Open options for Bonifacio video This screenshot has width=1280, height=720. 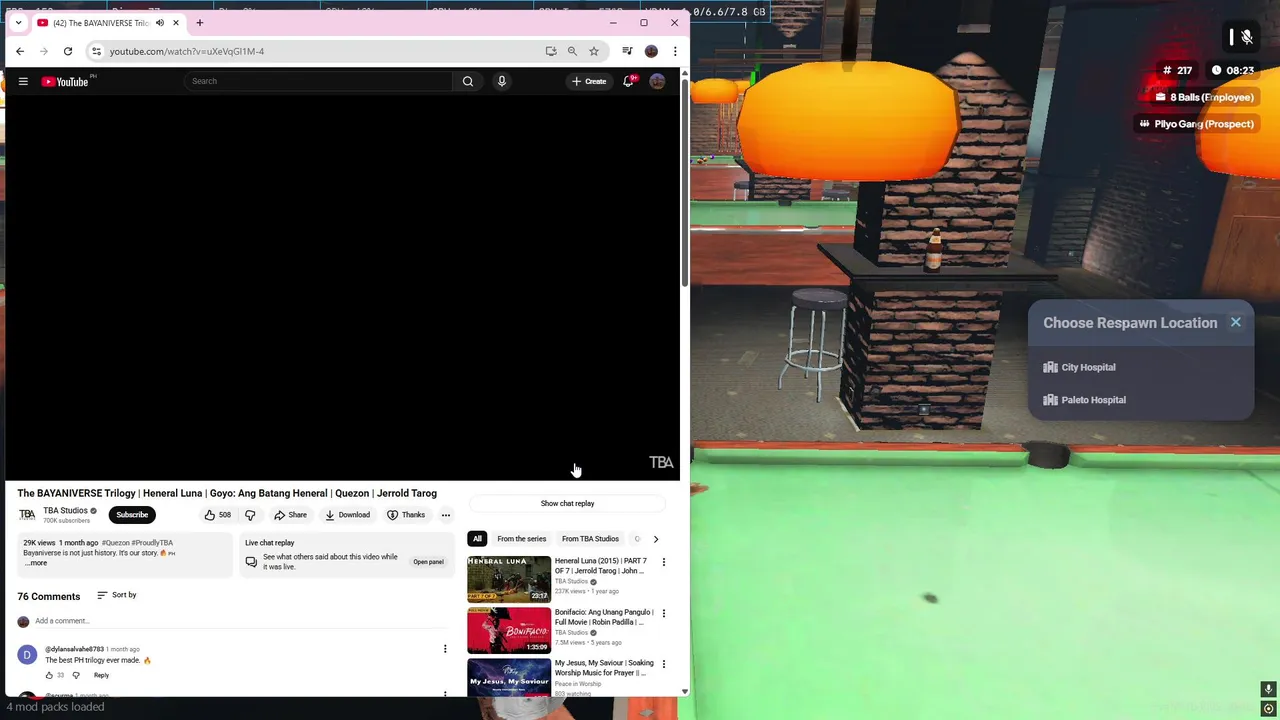[x=663, y=613]
